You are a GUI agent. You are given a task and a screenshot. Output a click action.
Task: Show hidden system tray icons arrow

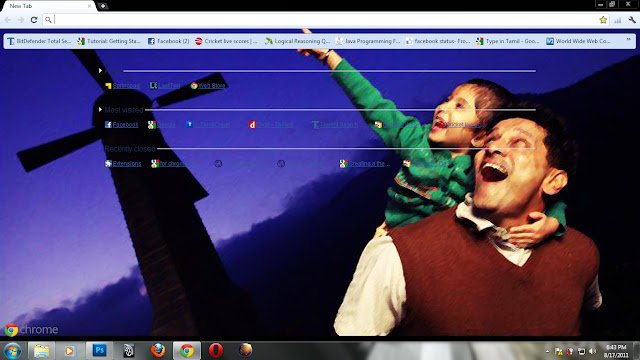pyautogui.click(x=547, y=351)
